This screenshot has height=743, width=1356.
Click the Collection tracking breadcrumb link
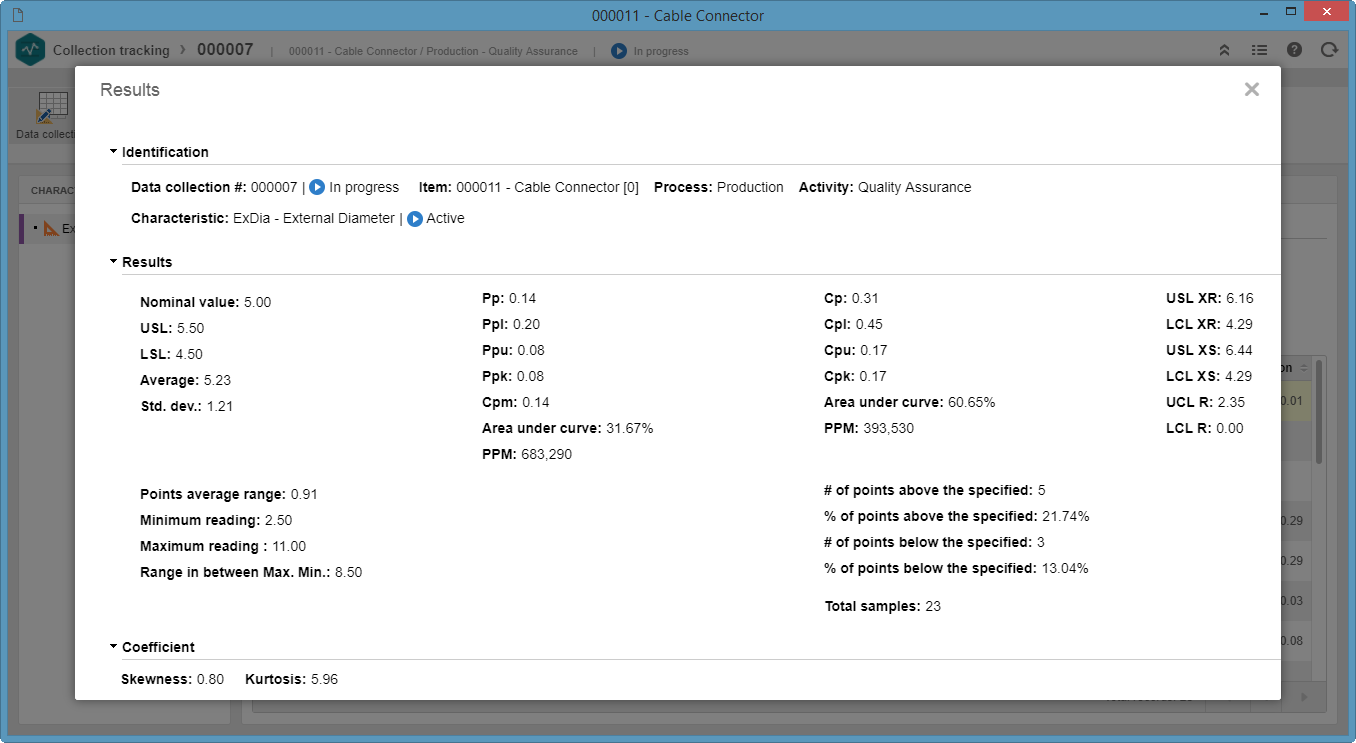point(111,50)
